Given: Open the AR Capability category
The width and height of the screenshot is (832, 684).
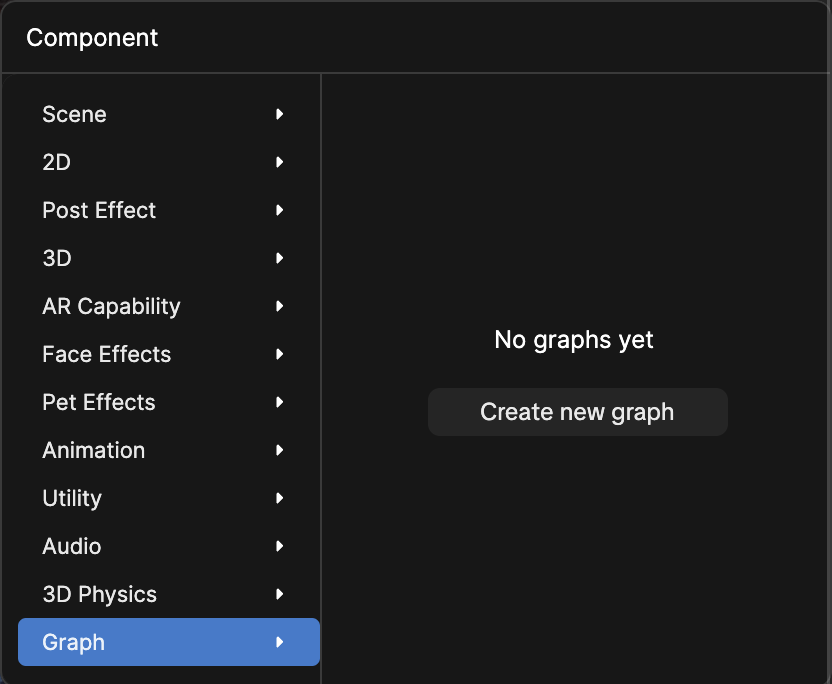Looking at the screenshot, I should click(x=169, y=306).
